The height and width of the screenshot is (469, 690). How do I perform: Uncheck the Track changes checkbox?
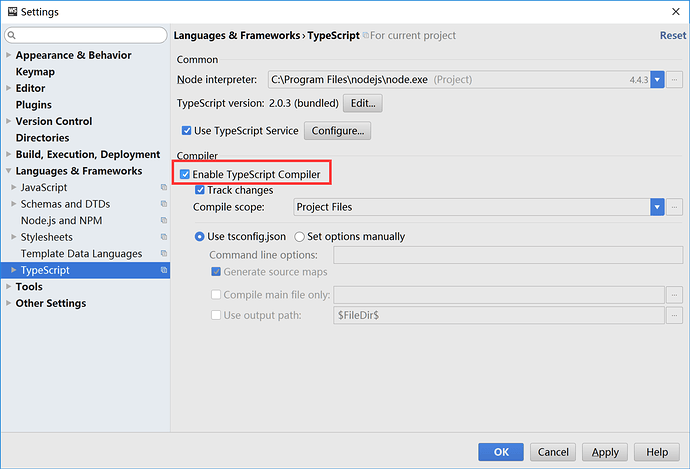[201, 190]
